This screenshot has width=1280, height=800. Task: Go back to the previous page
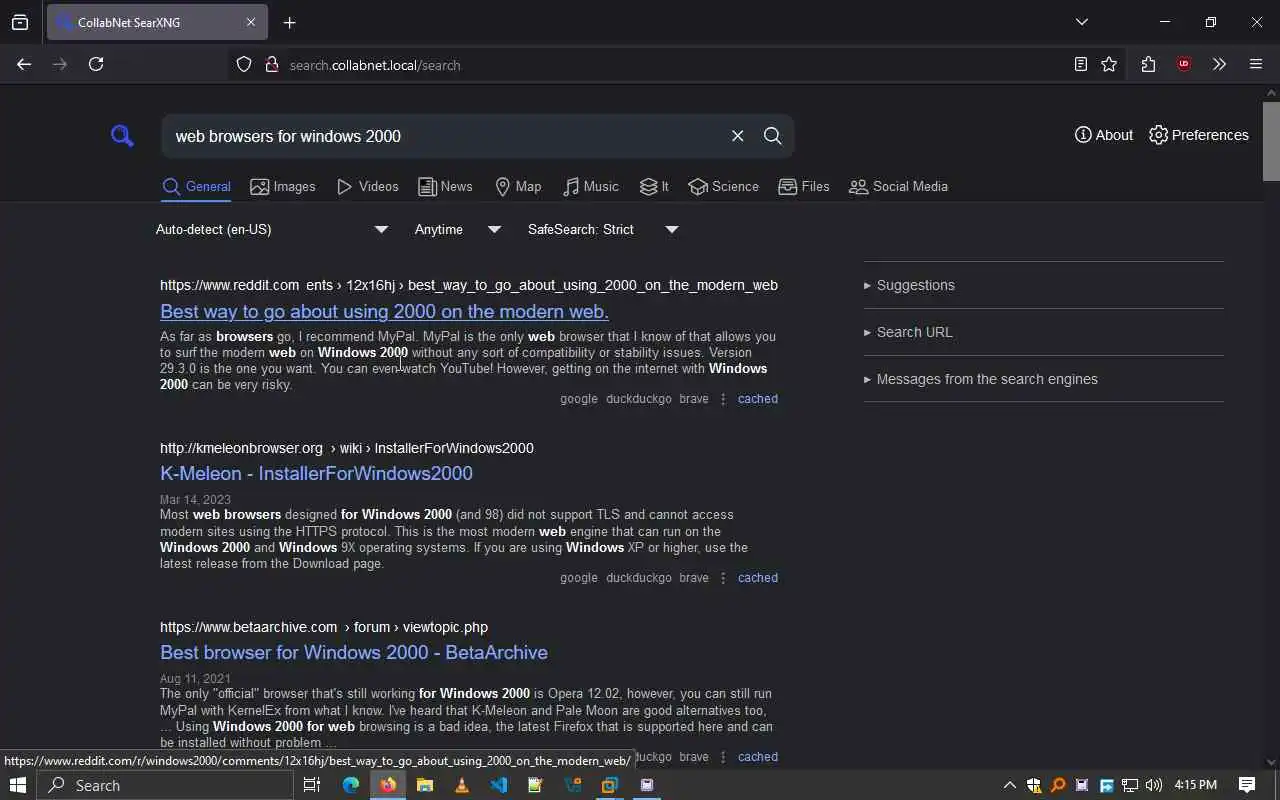[24, 64]
